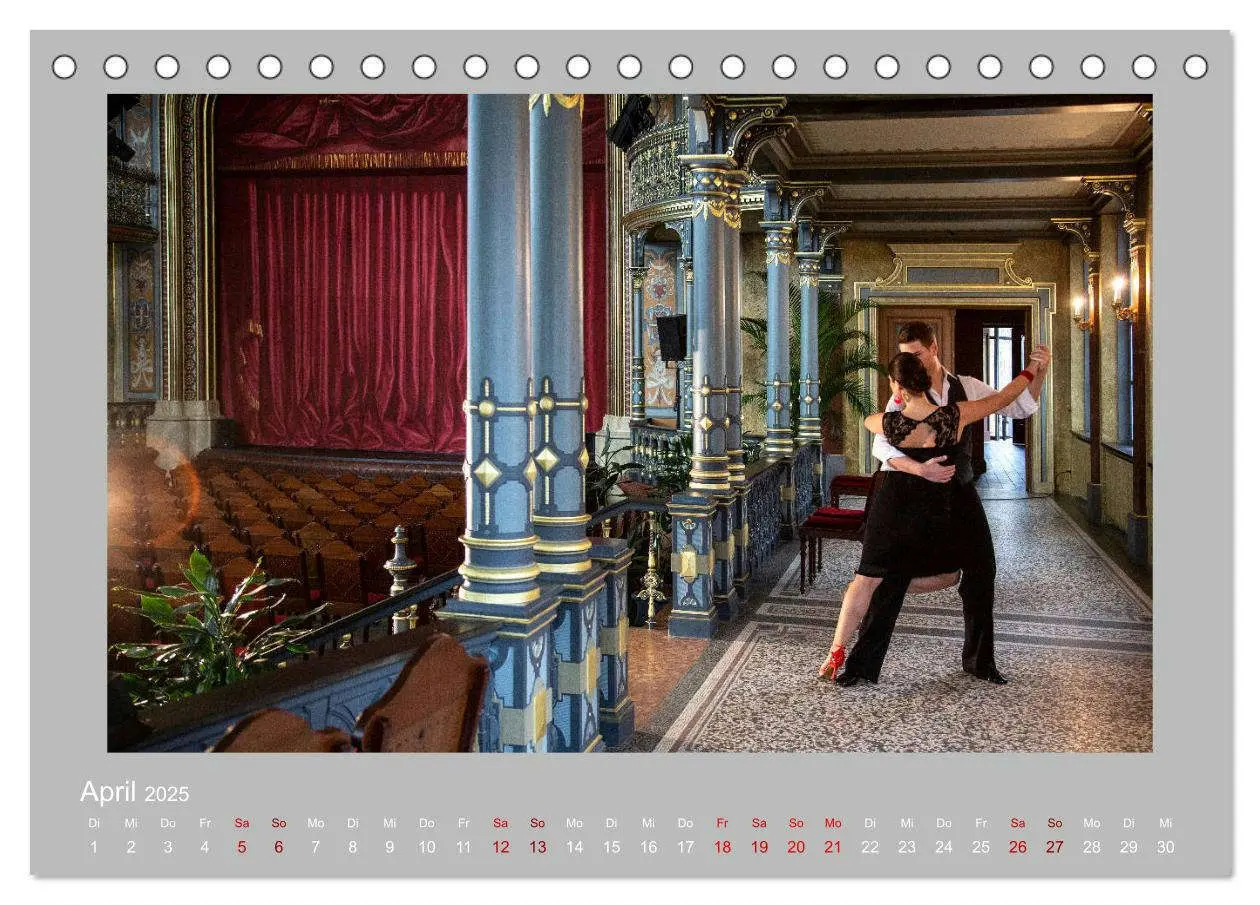Image resolution: width=1260 pixels, height=905 pixels.
Task: Select Sunday day 13
Action: tap(538, 847)
